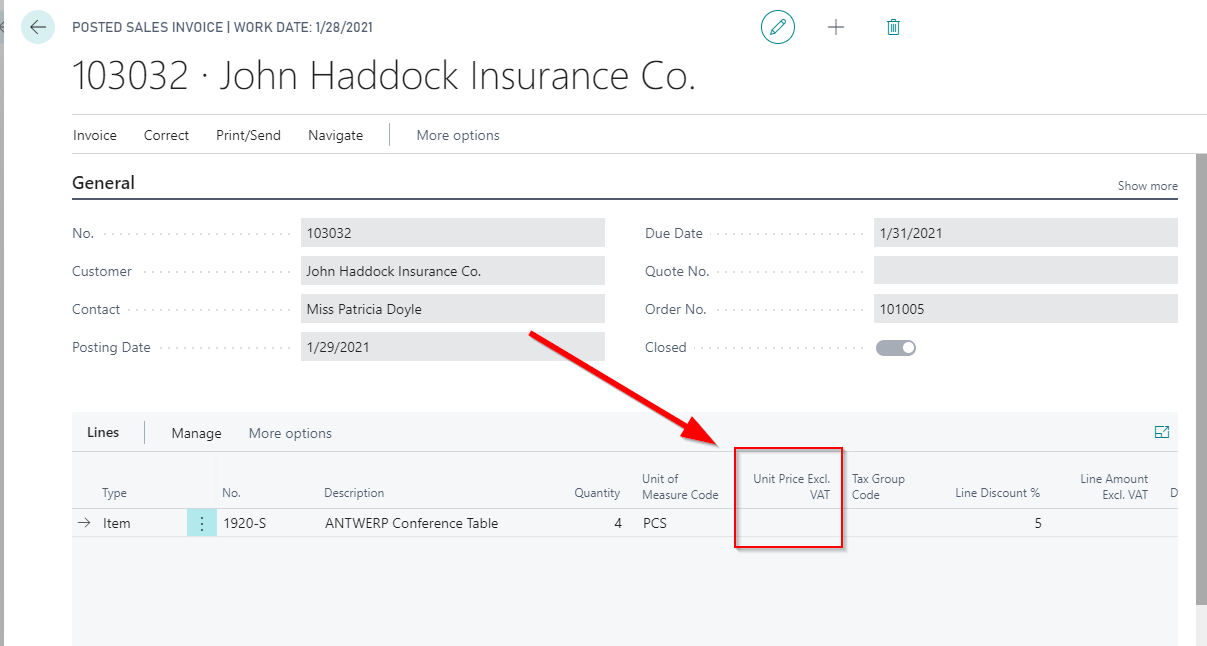Image resolution: width=1207 pixels, height=646 pixels.
Task: Click the plus icon to create new
Action: coord(836,27)
